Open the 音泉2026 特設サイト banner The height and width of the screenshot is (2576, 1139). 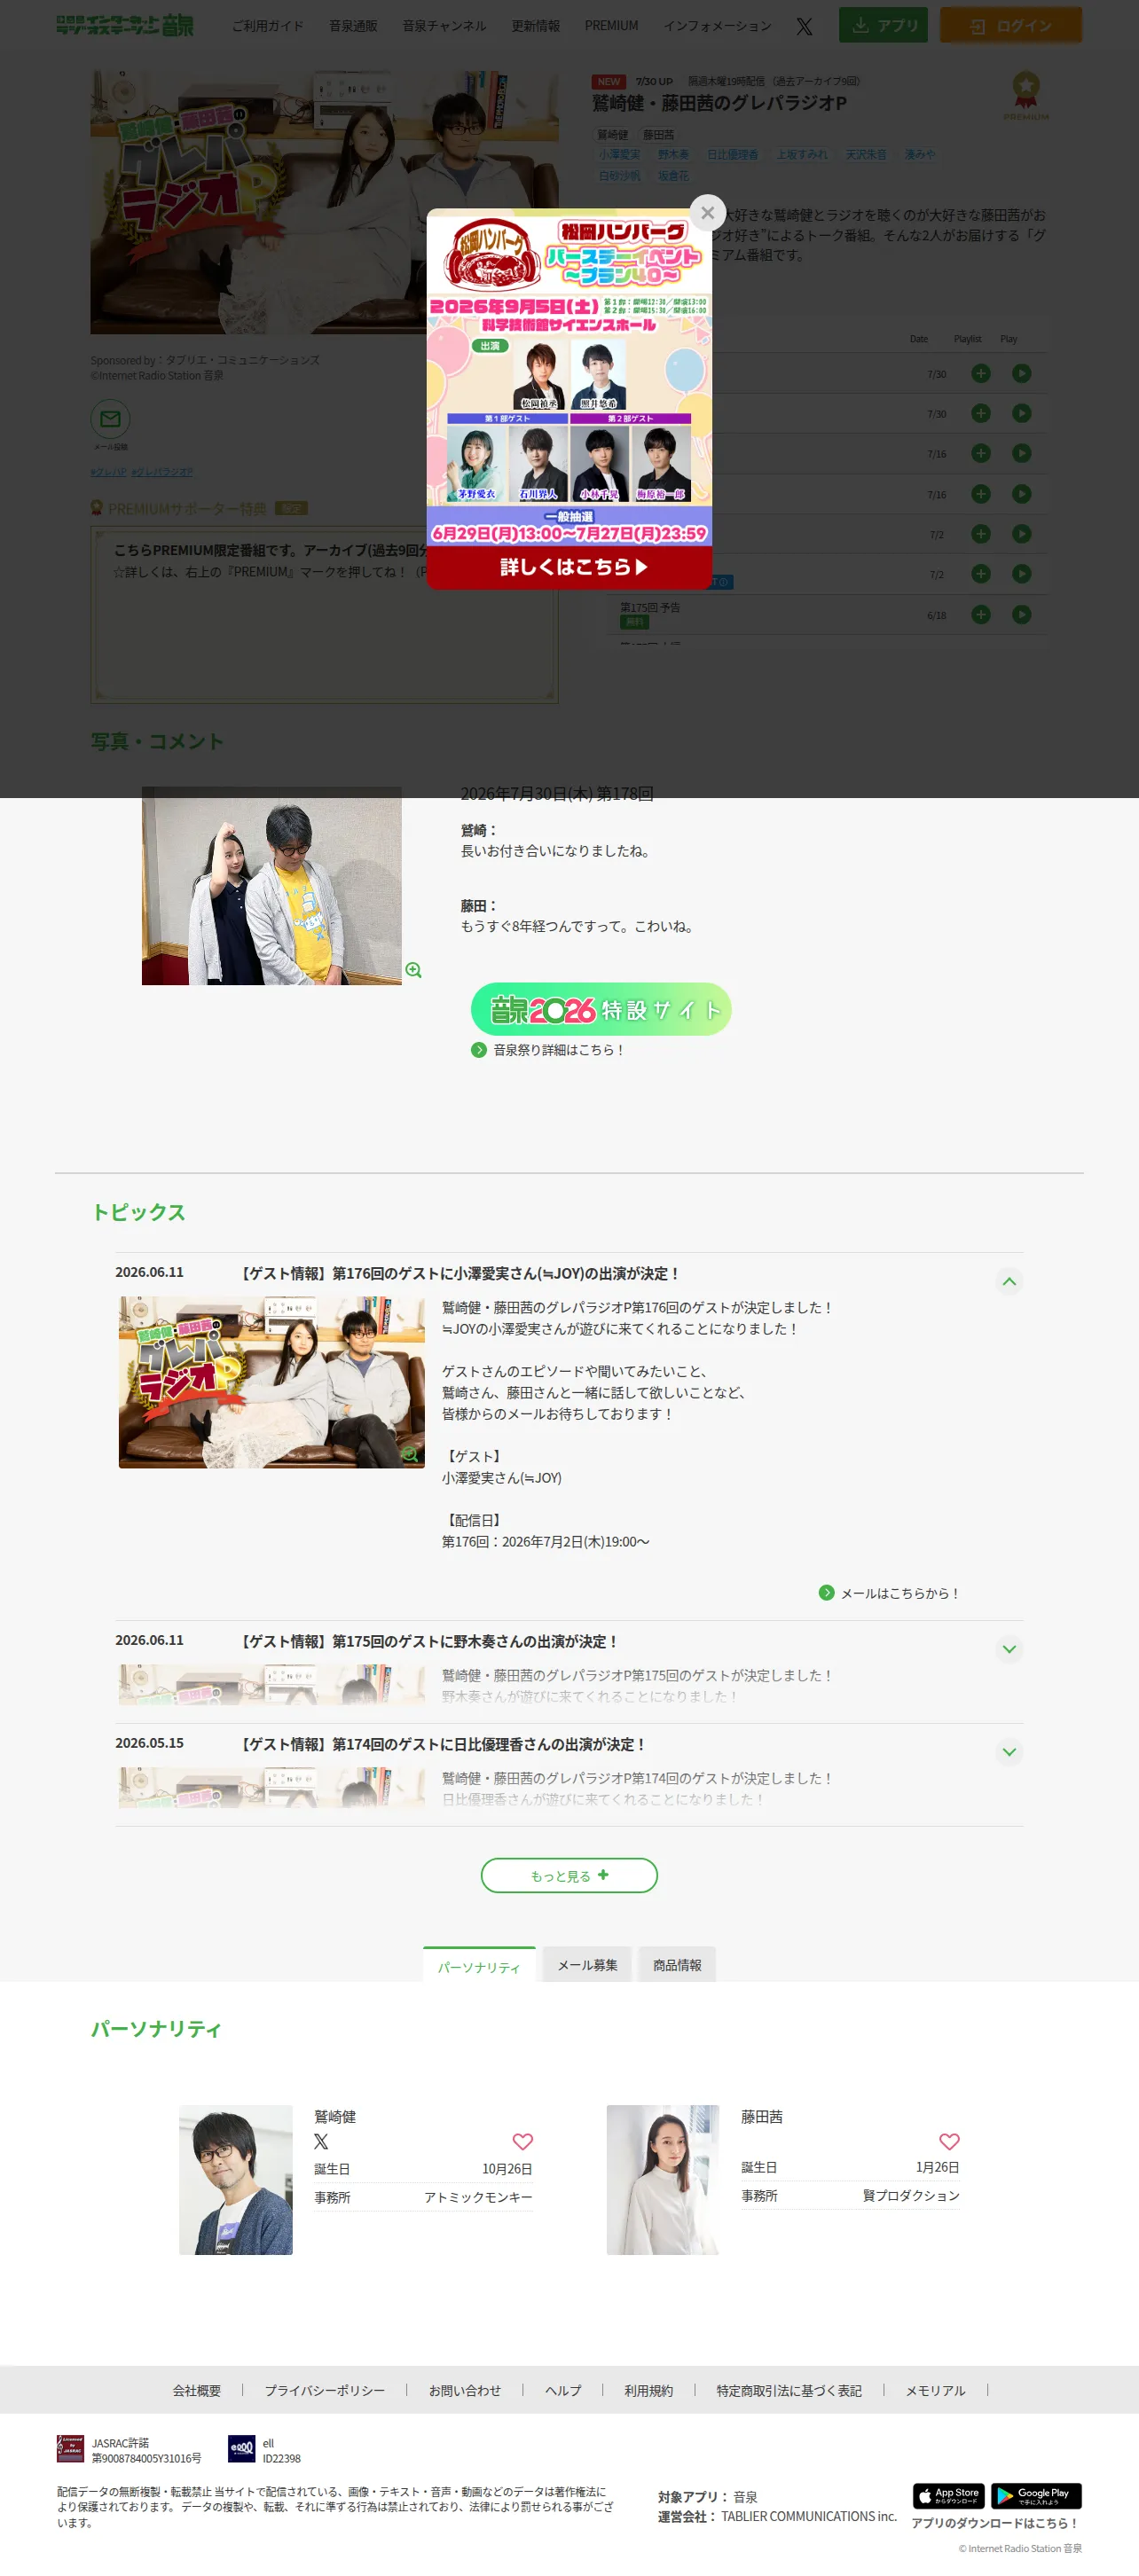tap(601, 1009)
